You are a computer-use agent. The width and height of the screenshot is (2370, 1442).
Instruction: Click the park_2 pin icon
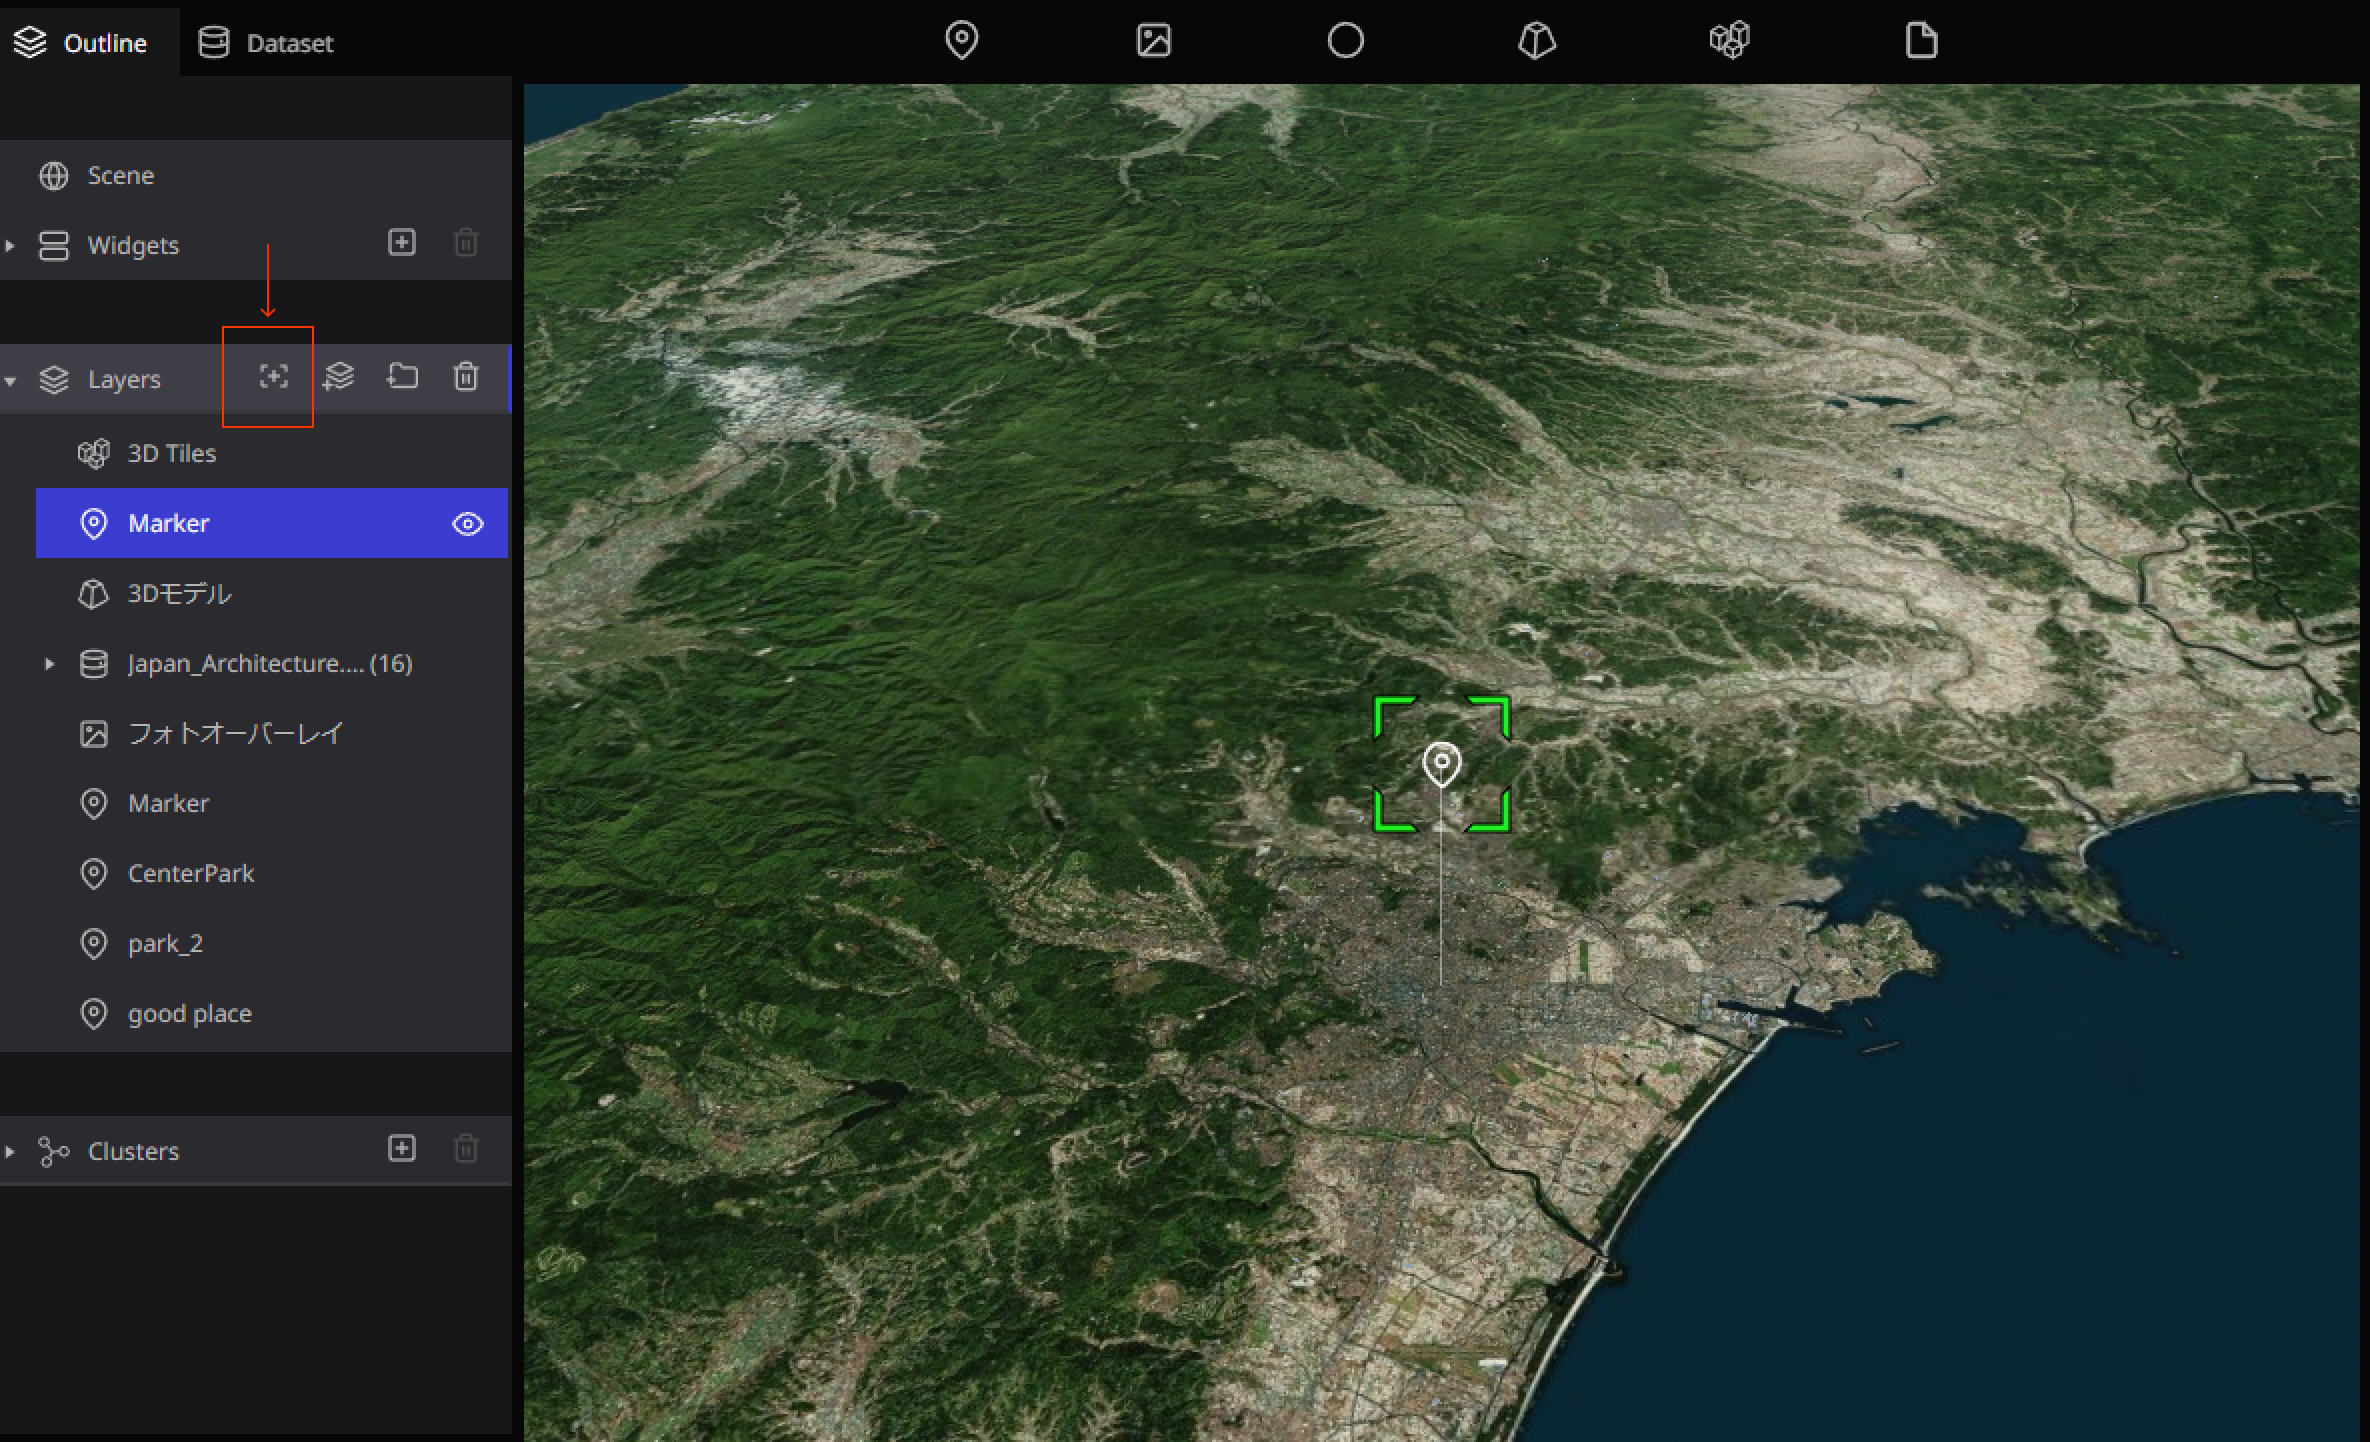(93, 944)
